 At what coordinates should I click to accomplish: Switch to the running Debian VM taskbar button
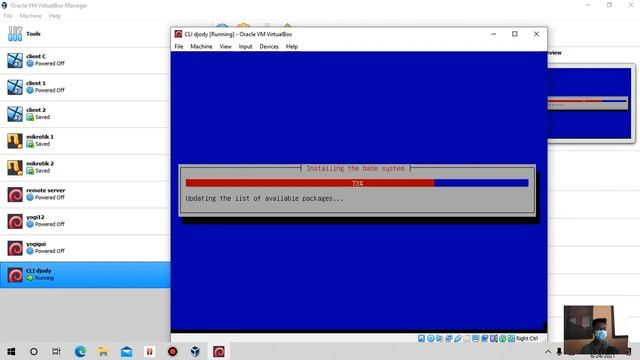pyautogui.click(x=219, y=351)
